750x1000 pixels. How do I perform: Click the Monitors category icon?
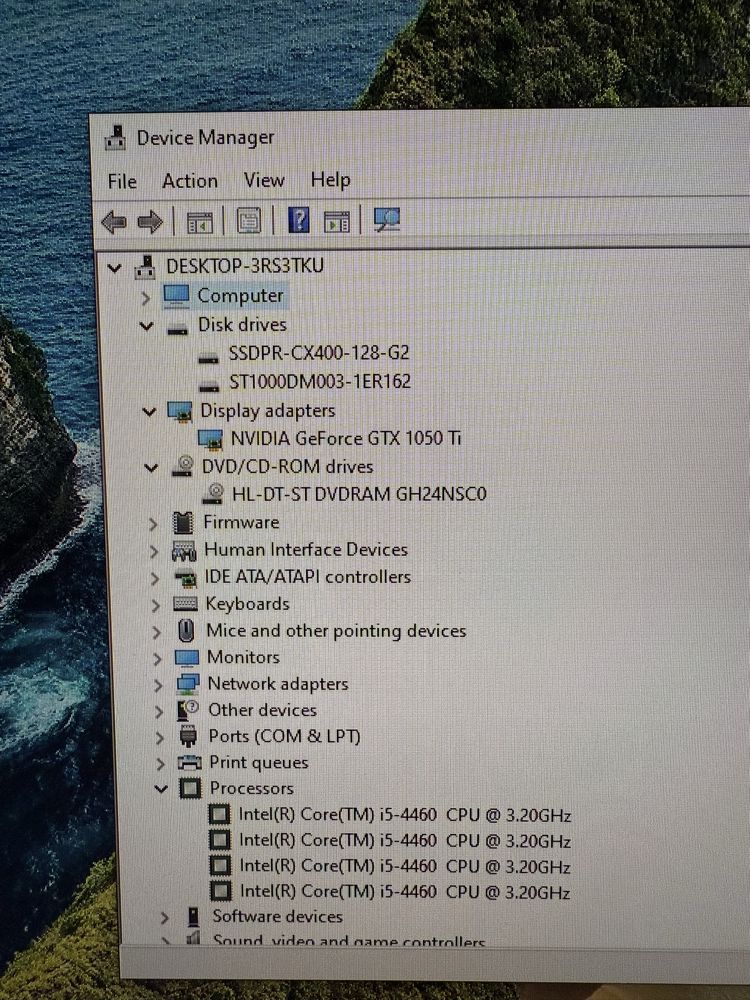click(187, 658)
